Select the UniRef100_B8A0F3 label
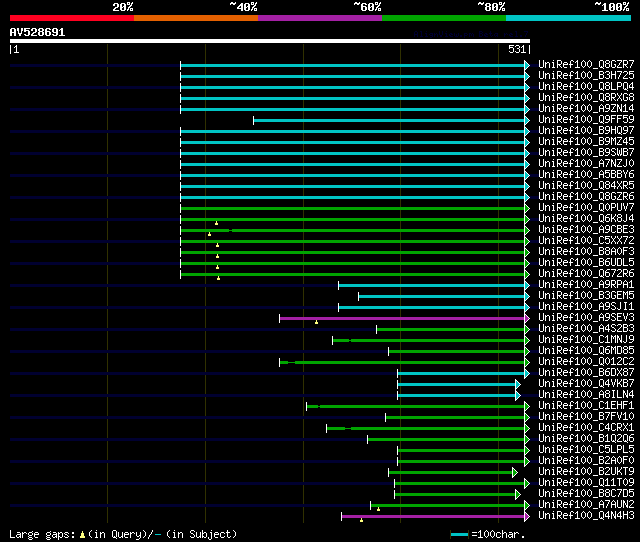The height and width of the screenshot is (542, 640). point(586,252)
